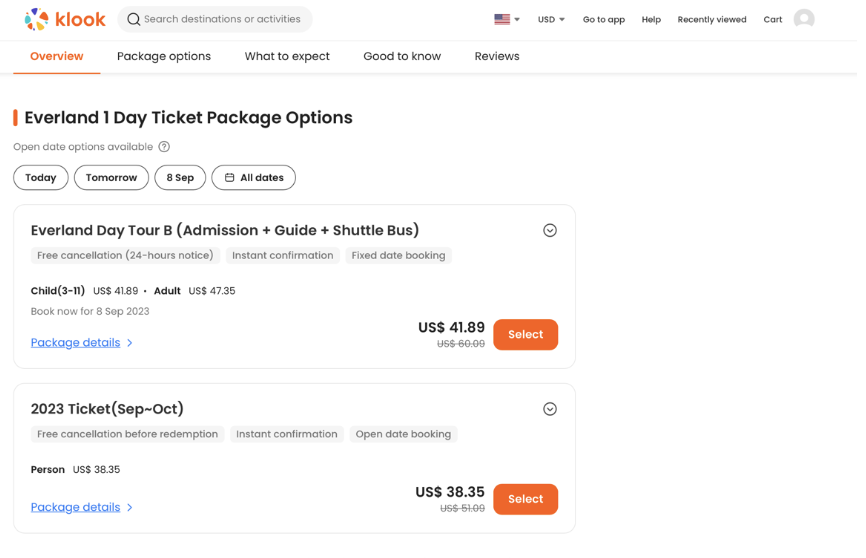Expand the Everland Day Tour B package

[549, 231]
